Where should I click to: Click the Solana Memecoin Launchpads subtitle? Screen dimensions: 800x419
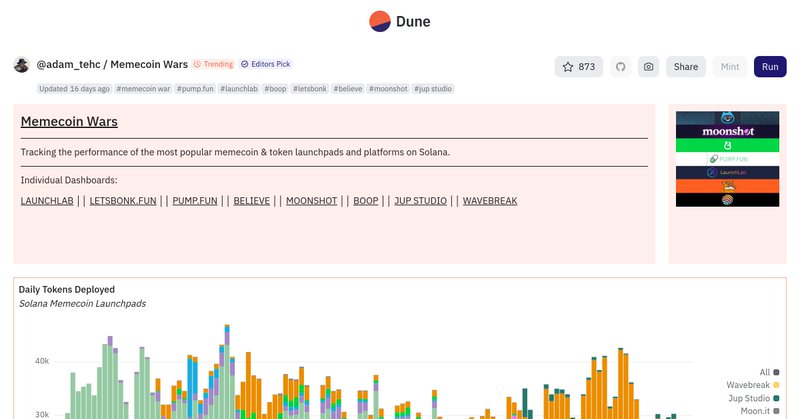(x=83, y=304)
